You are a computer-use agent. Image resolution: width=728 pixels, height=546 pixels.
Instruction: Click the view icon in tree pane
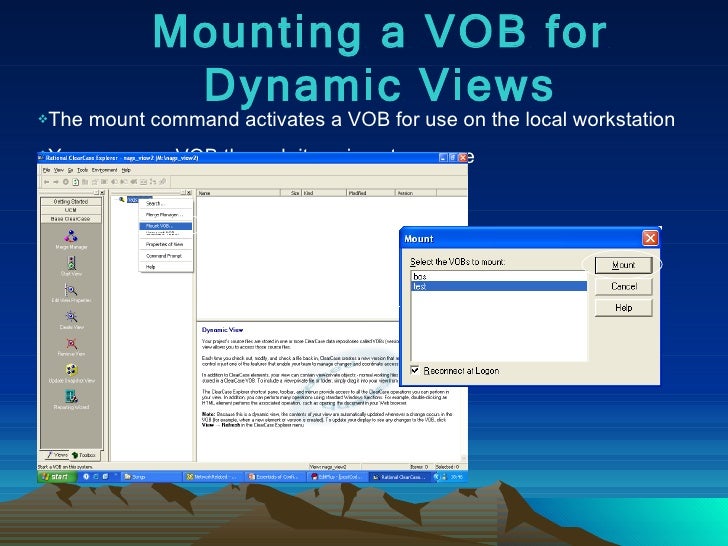point(122,200)
